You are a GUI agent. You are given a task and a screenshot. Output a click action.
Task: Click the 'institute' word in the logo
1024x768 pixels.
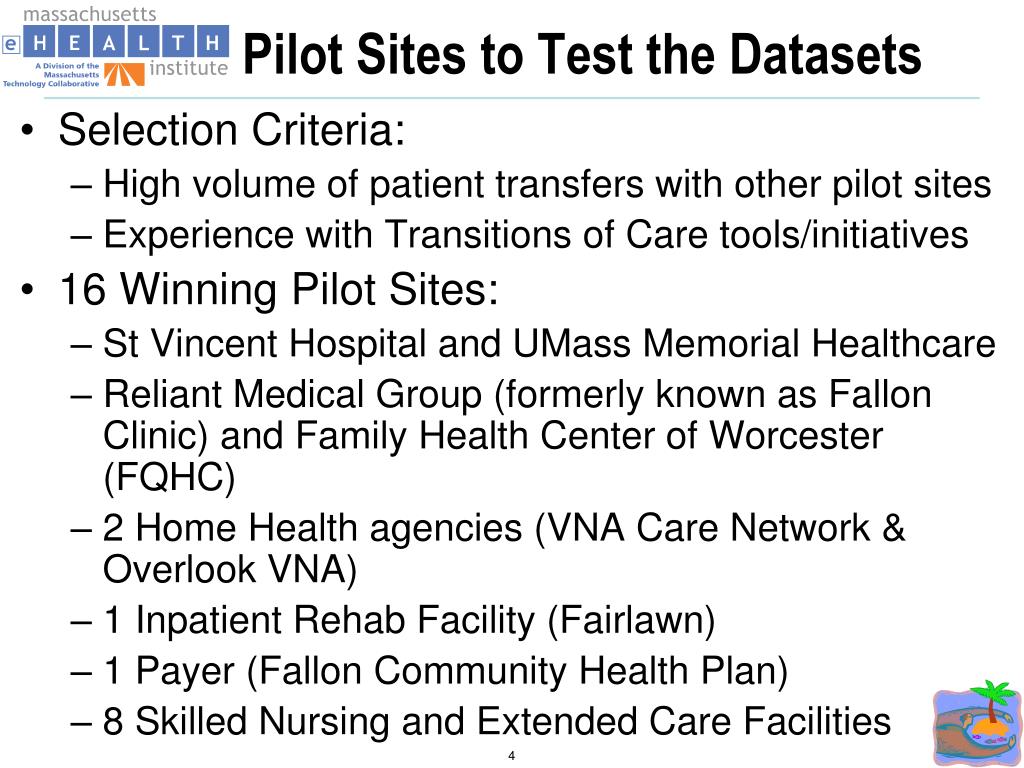pos(188,68)
